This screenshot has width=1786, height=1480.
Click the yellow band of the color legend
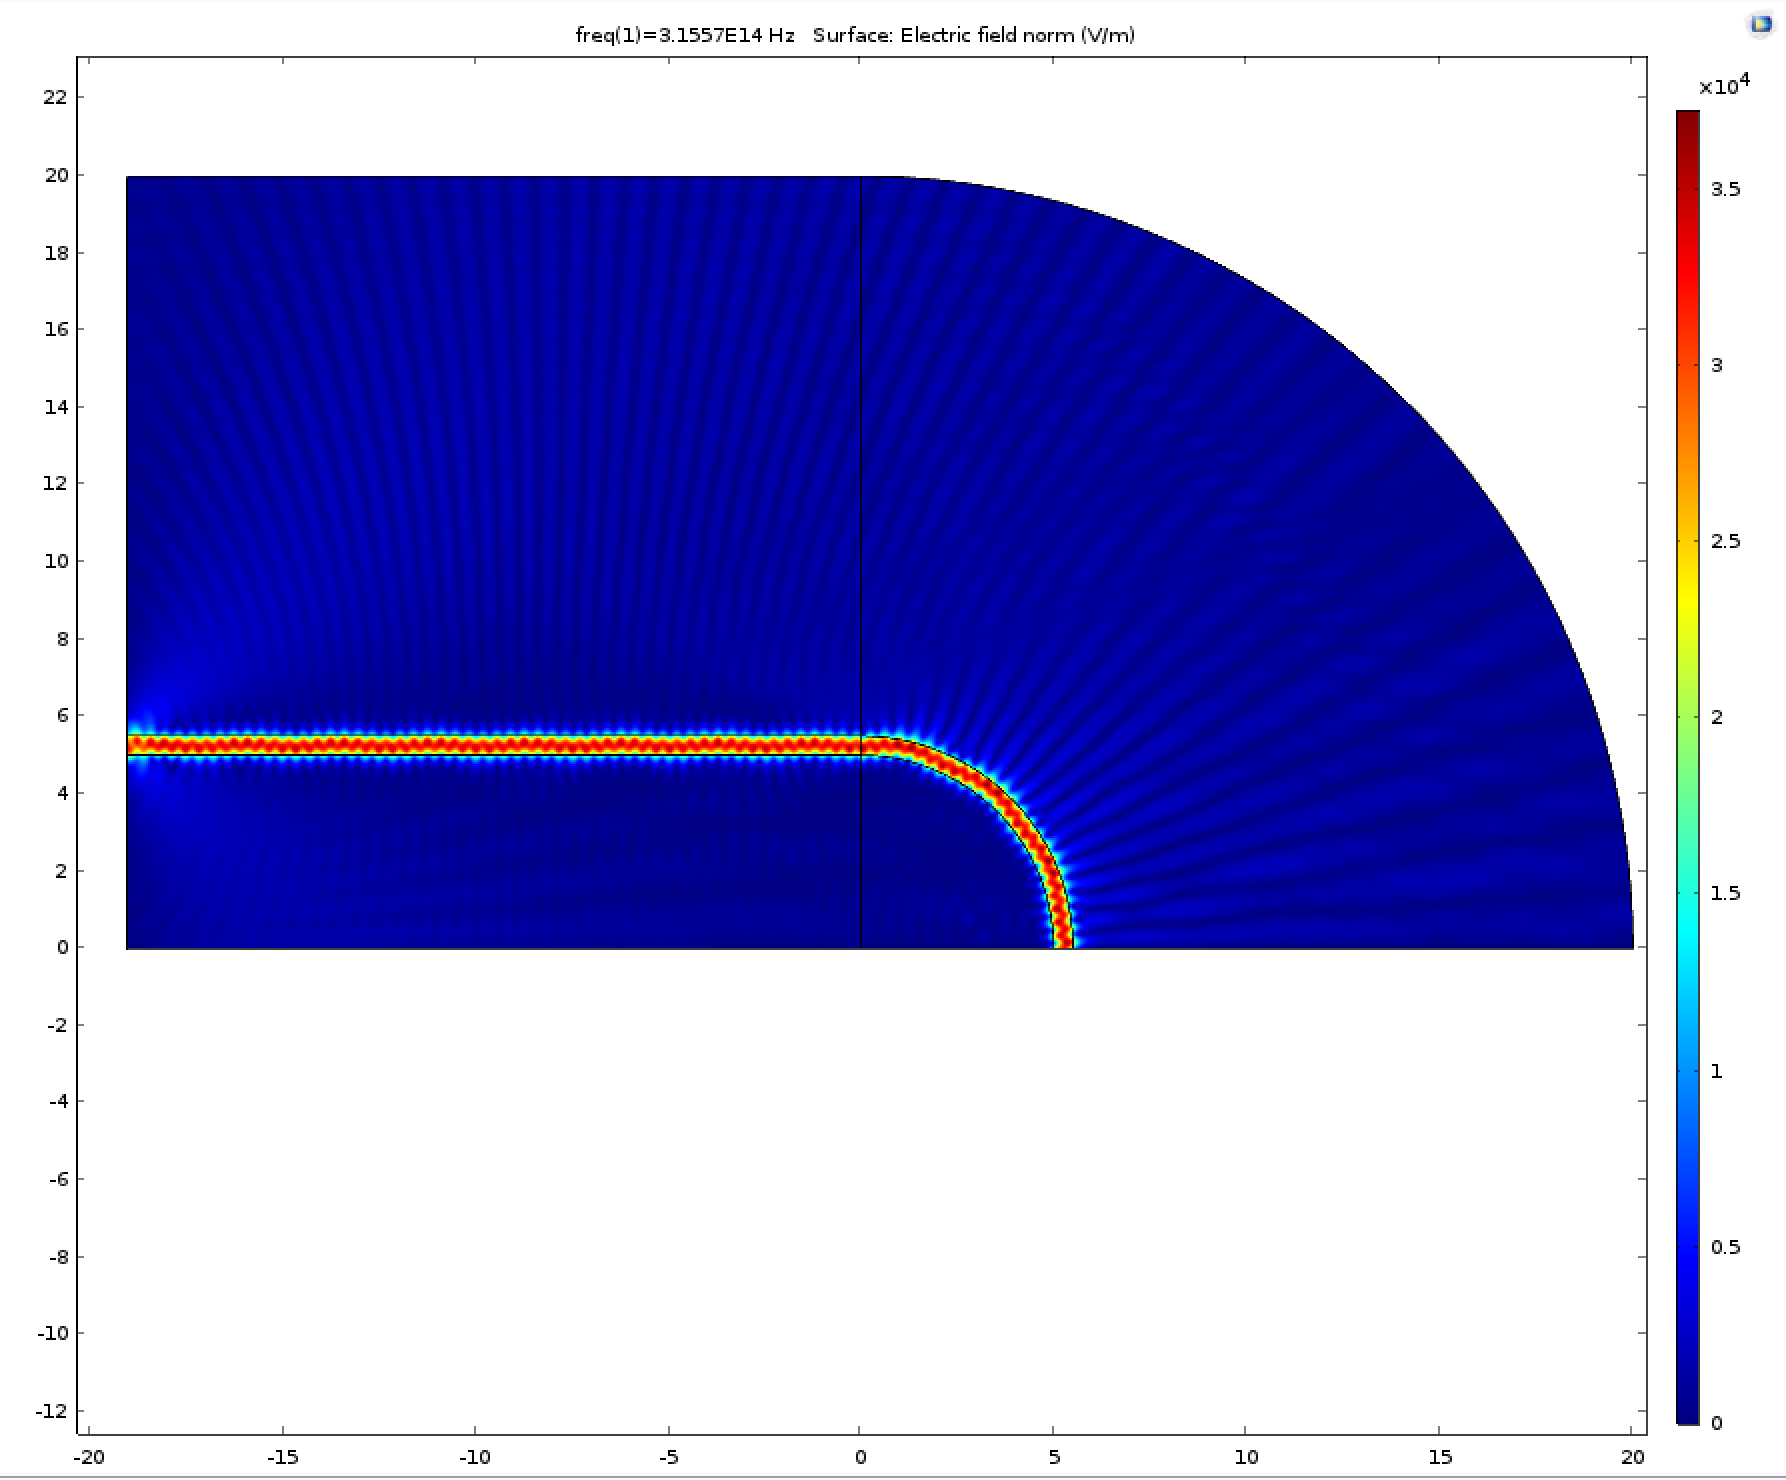click(x=1687, y=590)
